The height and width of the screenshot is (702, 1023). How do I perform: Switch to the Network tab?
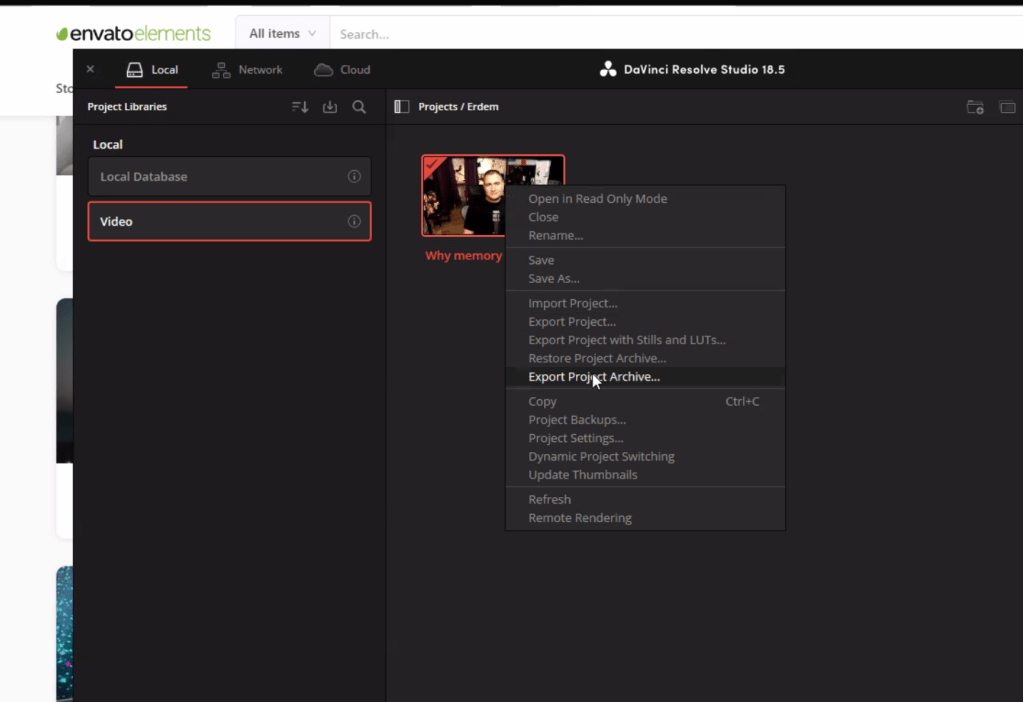coord(247,70)
